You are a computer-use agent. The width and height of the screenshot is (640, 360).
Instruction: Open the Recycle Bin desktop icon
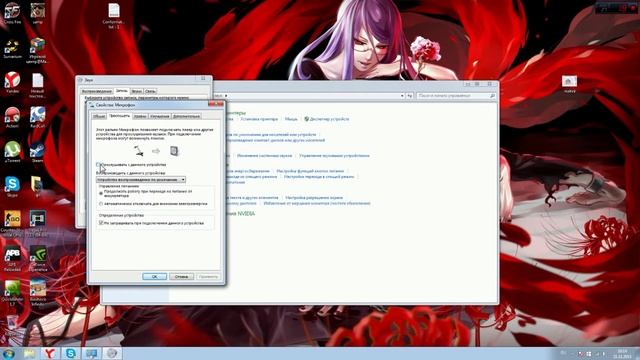click(x=11, y=325)
